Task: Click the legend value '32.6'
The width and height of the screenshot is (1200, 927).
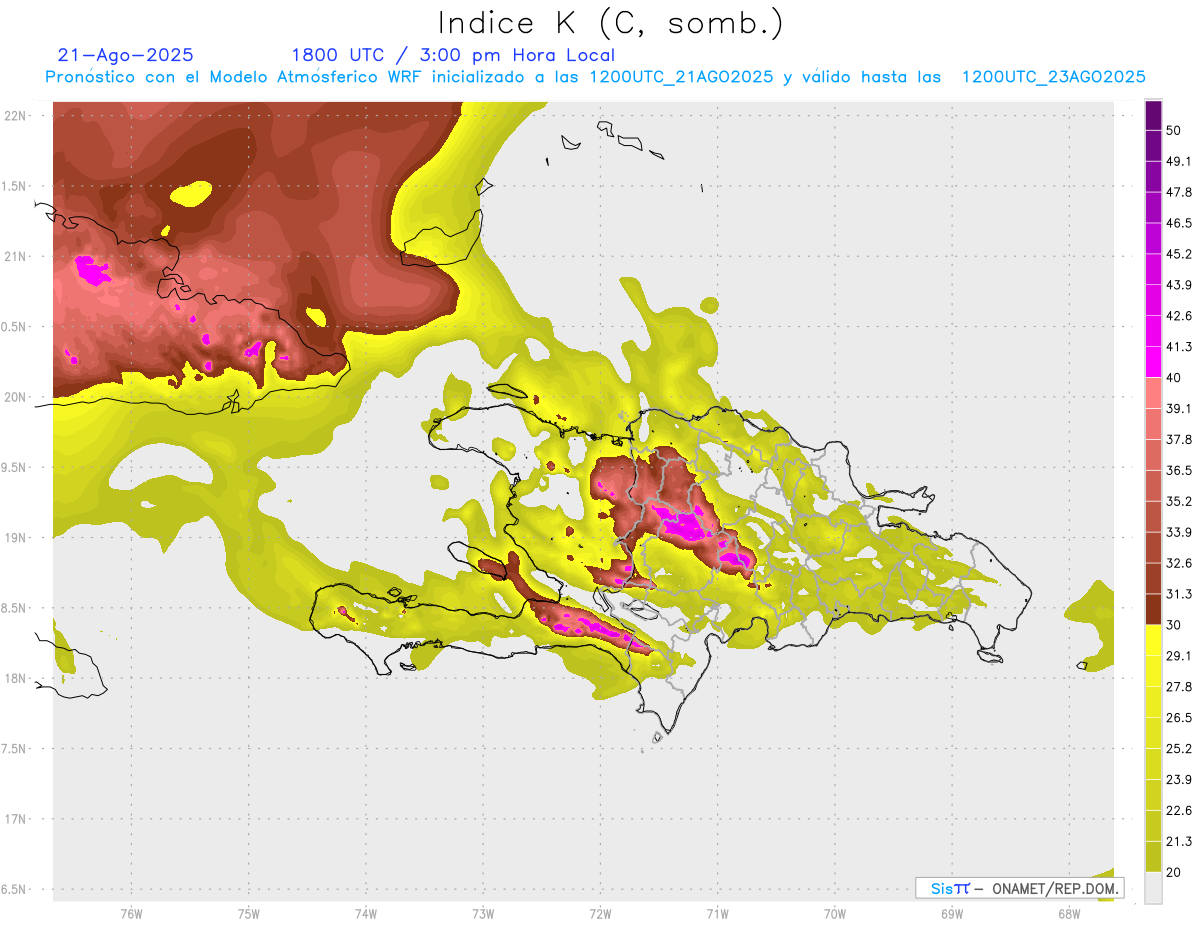Action: [1178, 563]
